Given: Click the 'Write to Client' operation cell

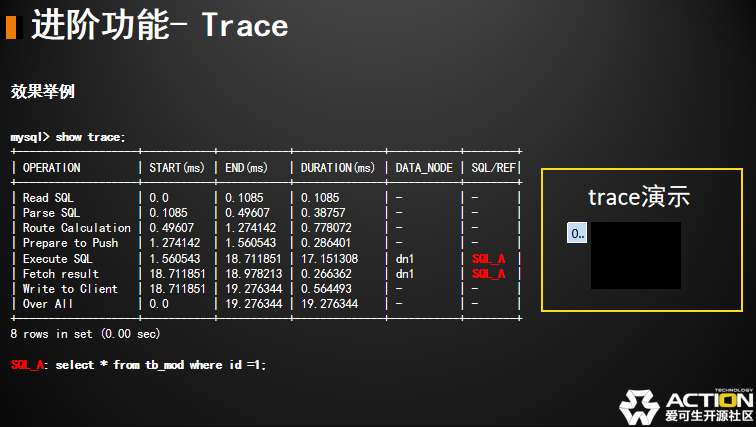Looking at the screenshot, I should click(x=70, y=289).
